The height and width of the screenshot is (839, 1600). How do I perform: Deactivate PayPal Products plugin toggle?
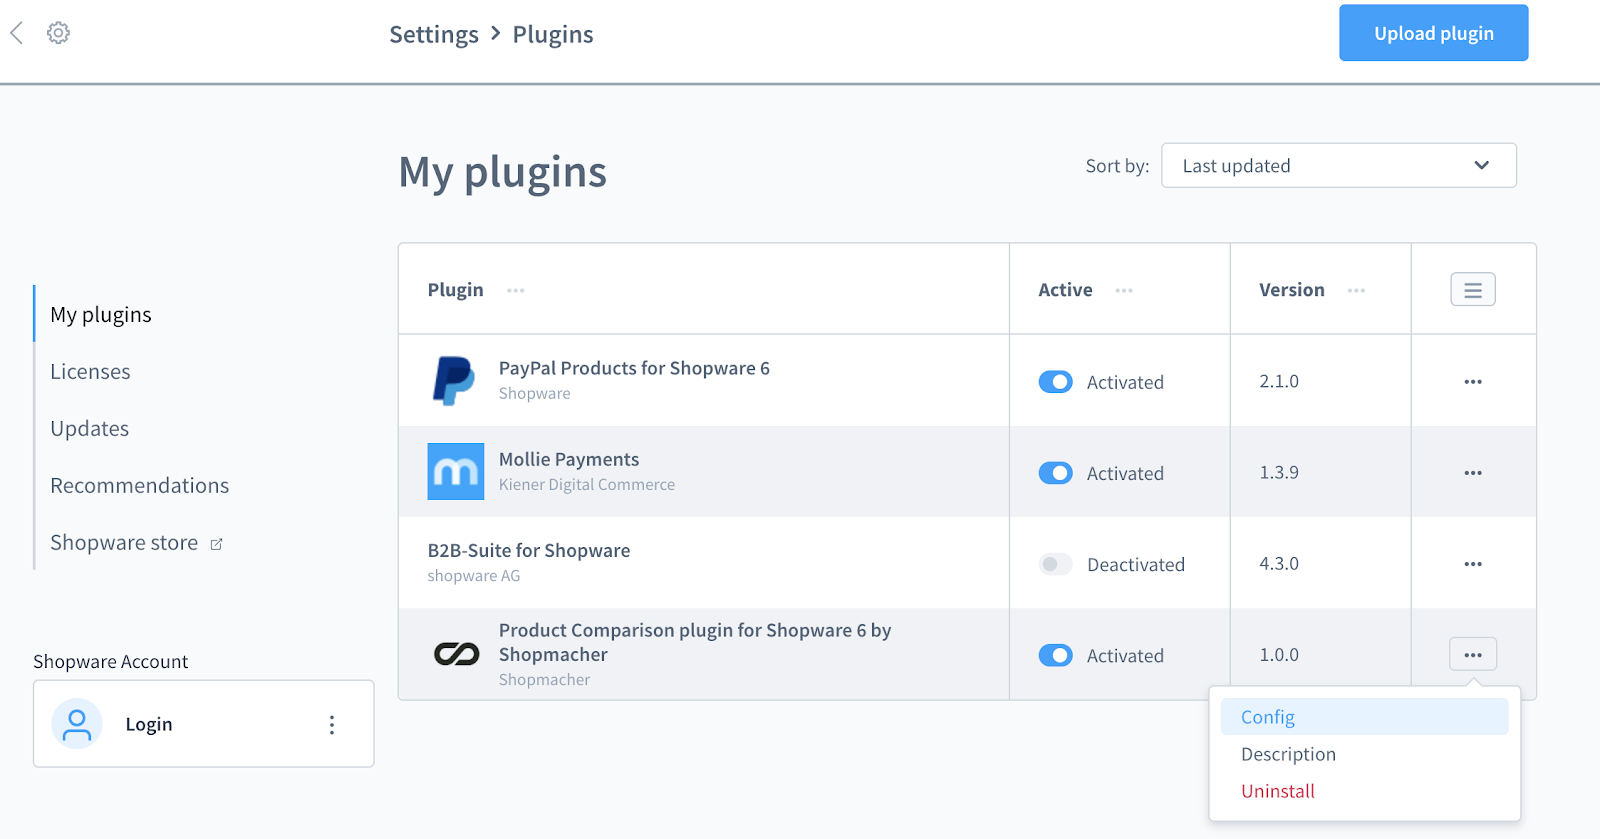click(1055, 382)
